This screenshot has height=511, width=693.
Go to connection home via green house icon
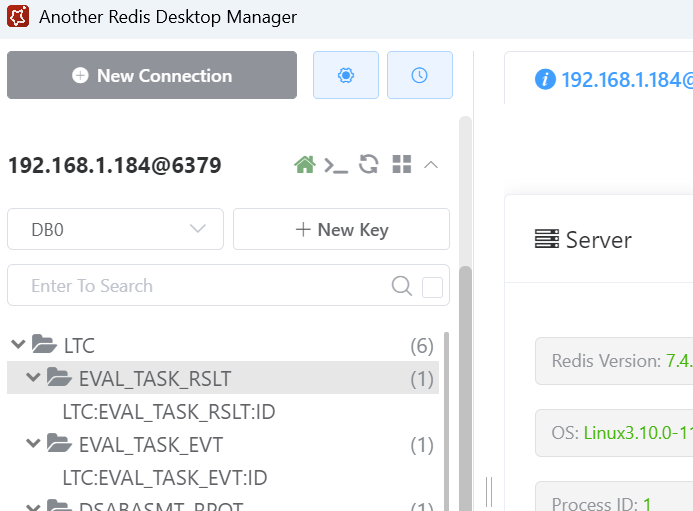[x=305, y=165]
